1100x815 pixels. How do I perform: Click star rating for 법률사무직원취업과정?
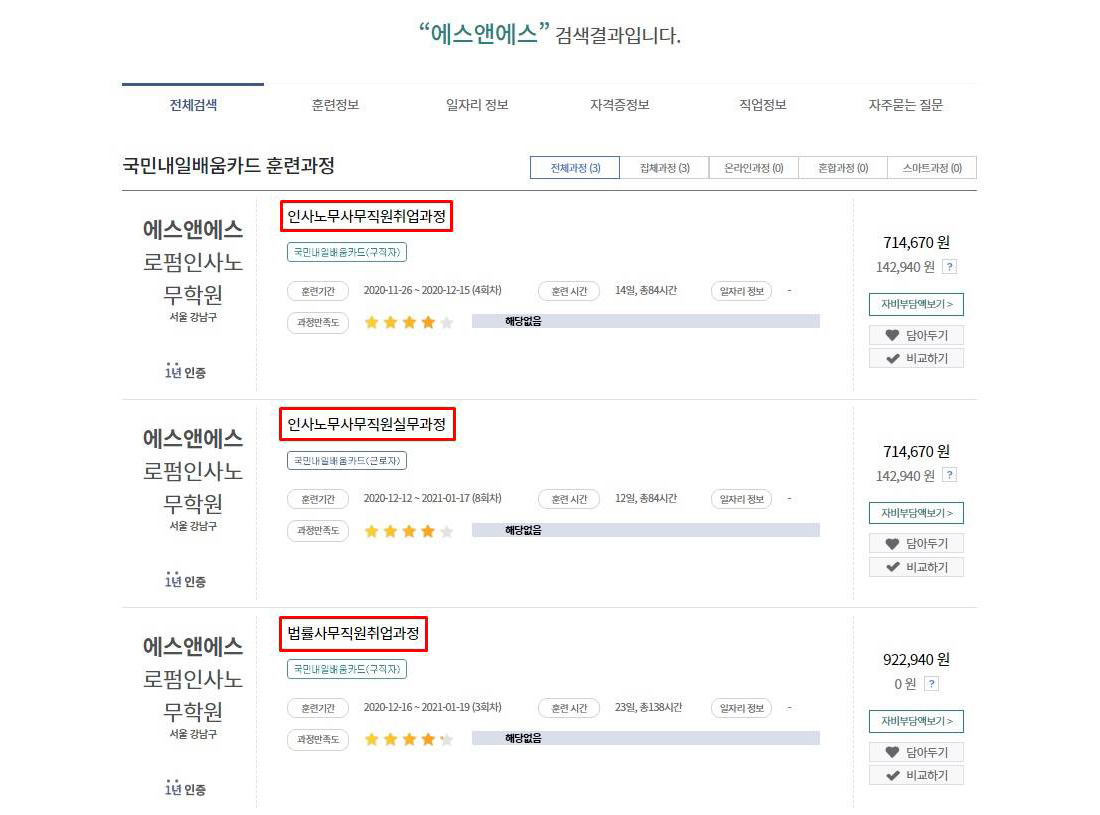pyautogui.click(x=408, y=740)
